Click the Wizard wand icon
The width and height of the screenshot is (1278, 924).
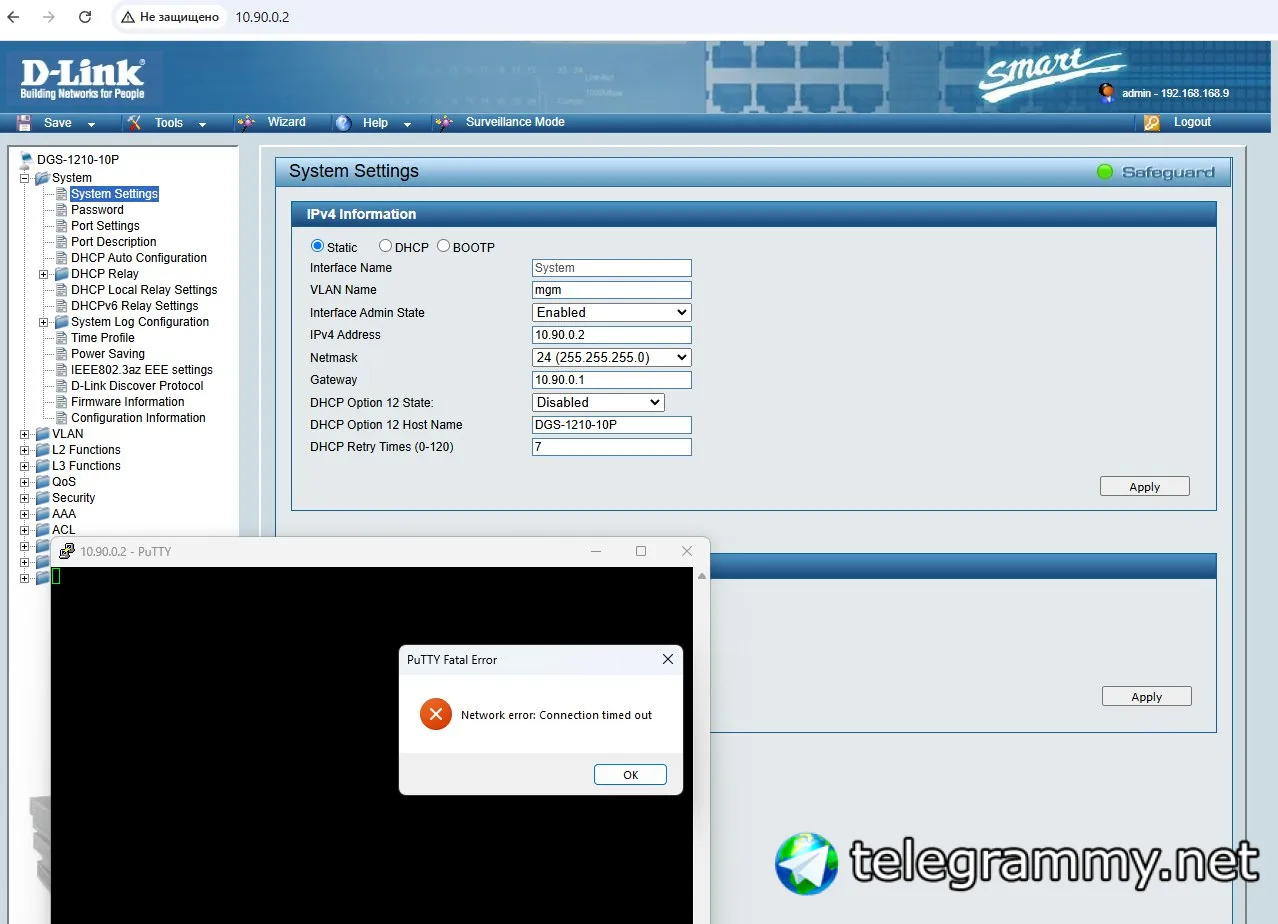click(246, 122)
